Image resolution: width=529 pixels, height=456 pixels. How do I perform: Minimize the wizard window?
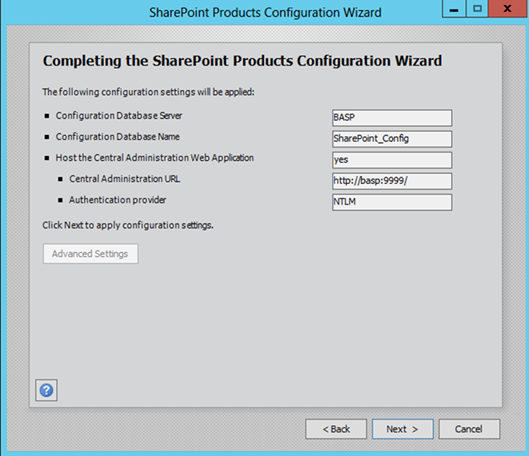tap(454, 9)
